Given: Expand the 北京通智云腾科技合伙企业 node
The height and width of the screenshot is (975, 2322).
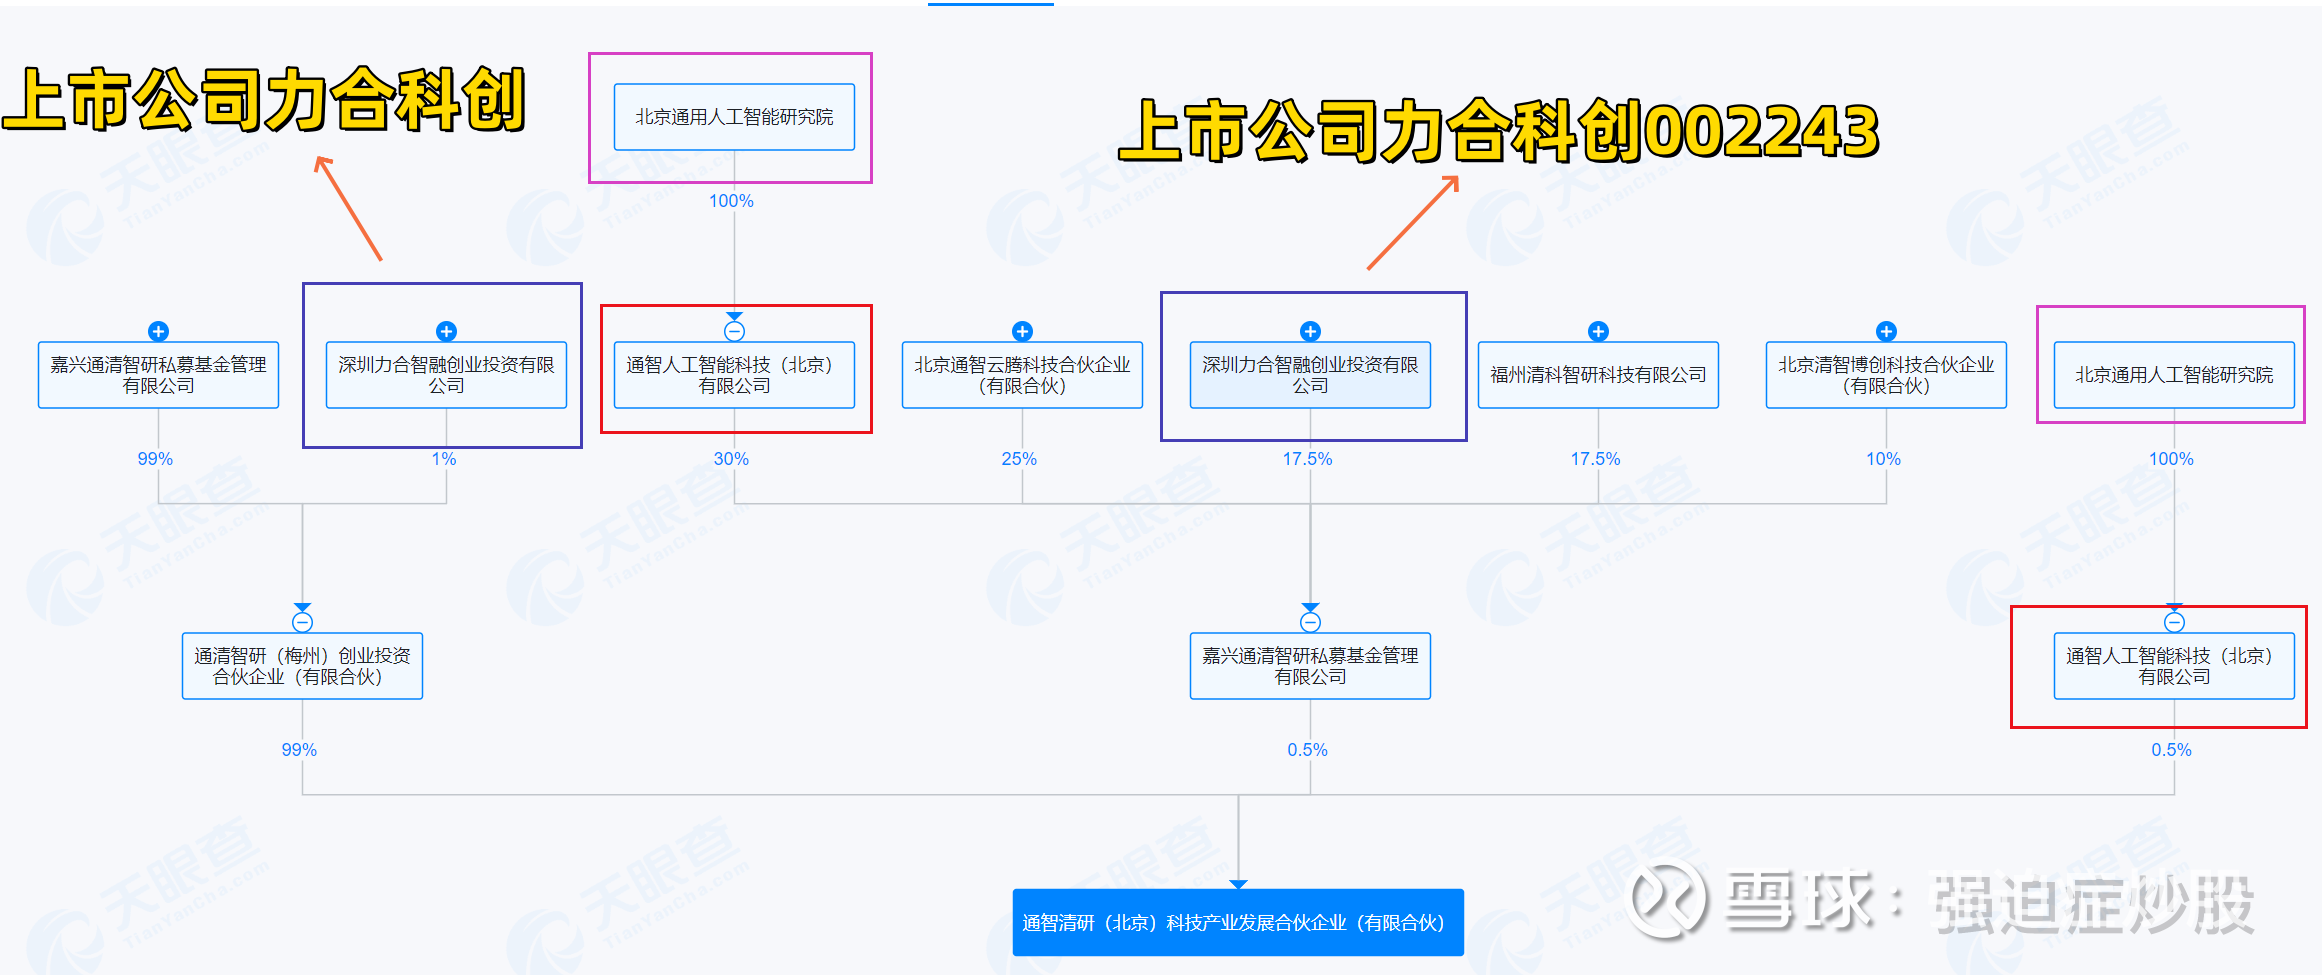Looking at the screenshot, I should pos(1022,331).
